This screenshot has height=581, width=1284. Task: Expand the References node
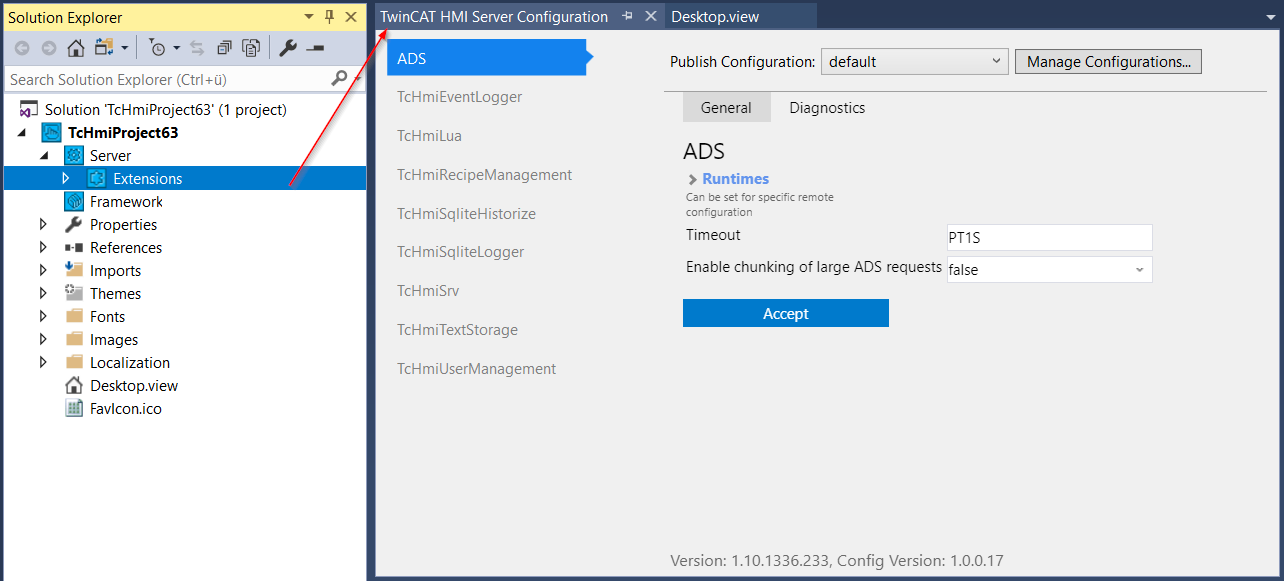[43, 247]
